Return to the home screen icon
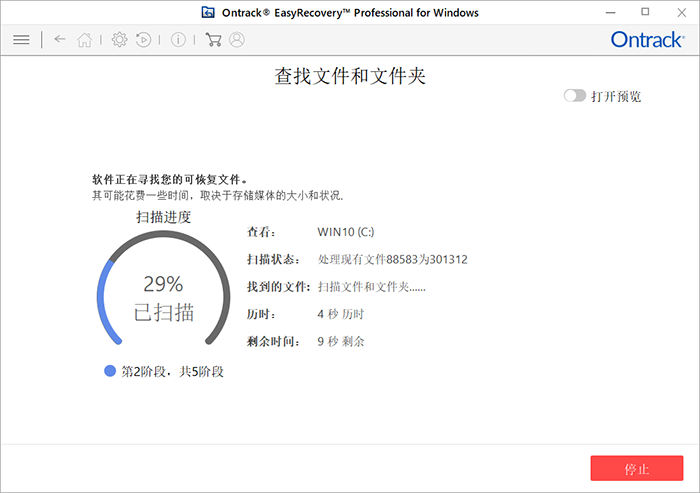Image resolution: width=700 pixels, height=493 pixels. 84,40
